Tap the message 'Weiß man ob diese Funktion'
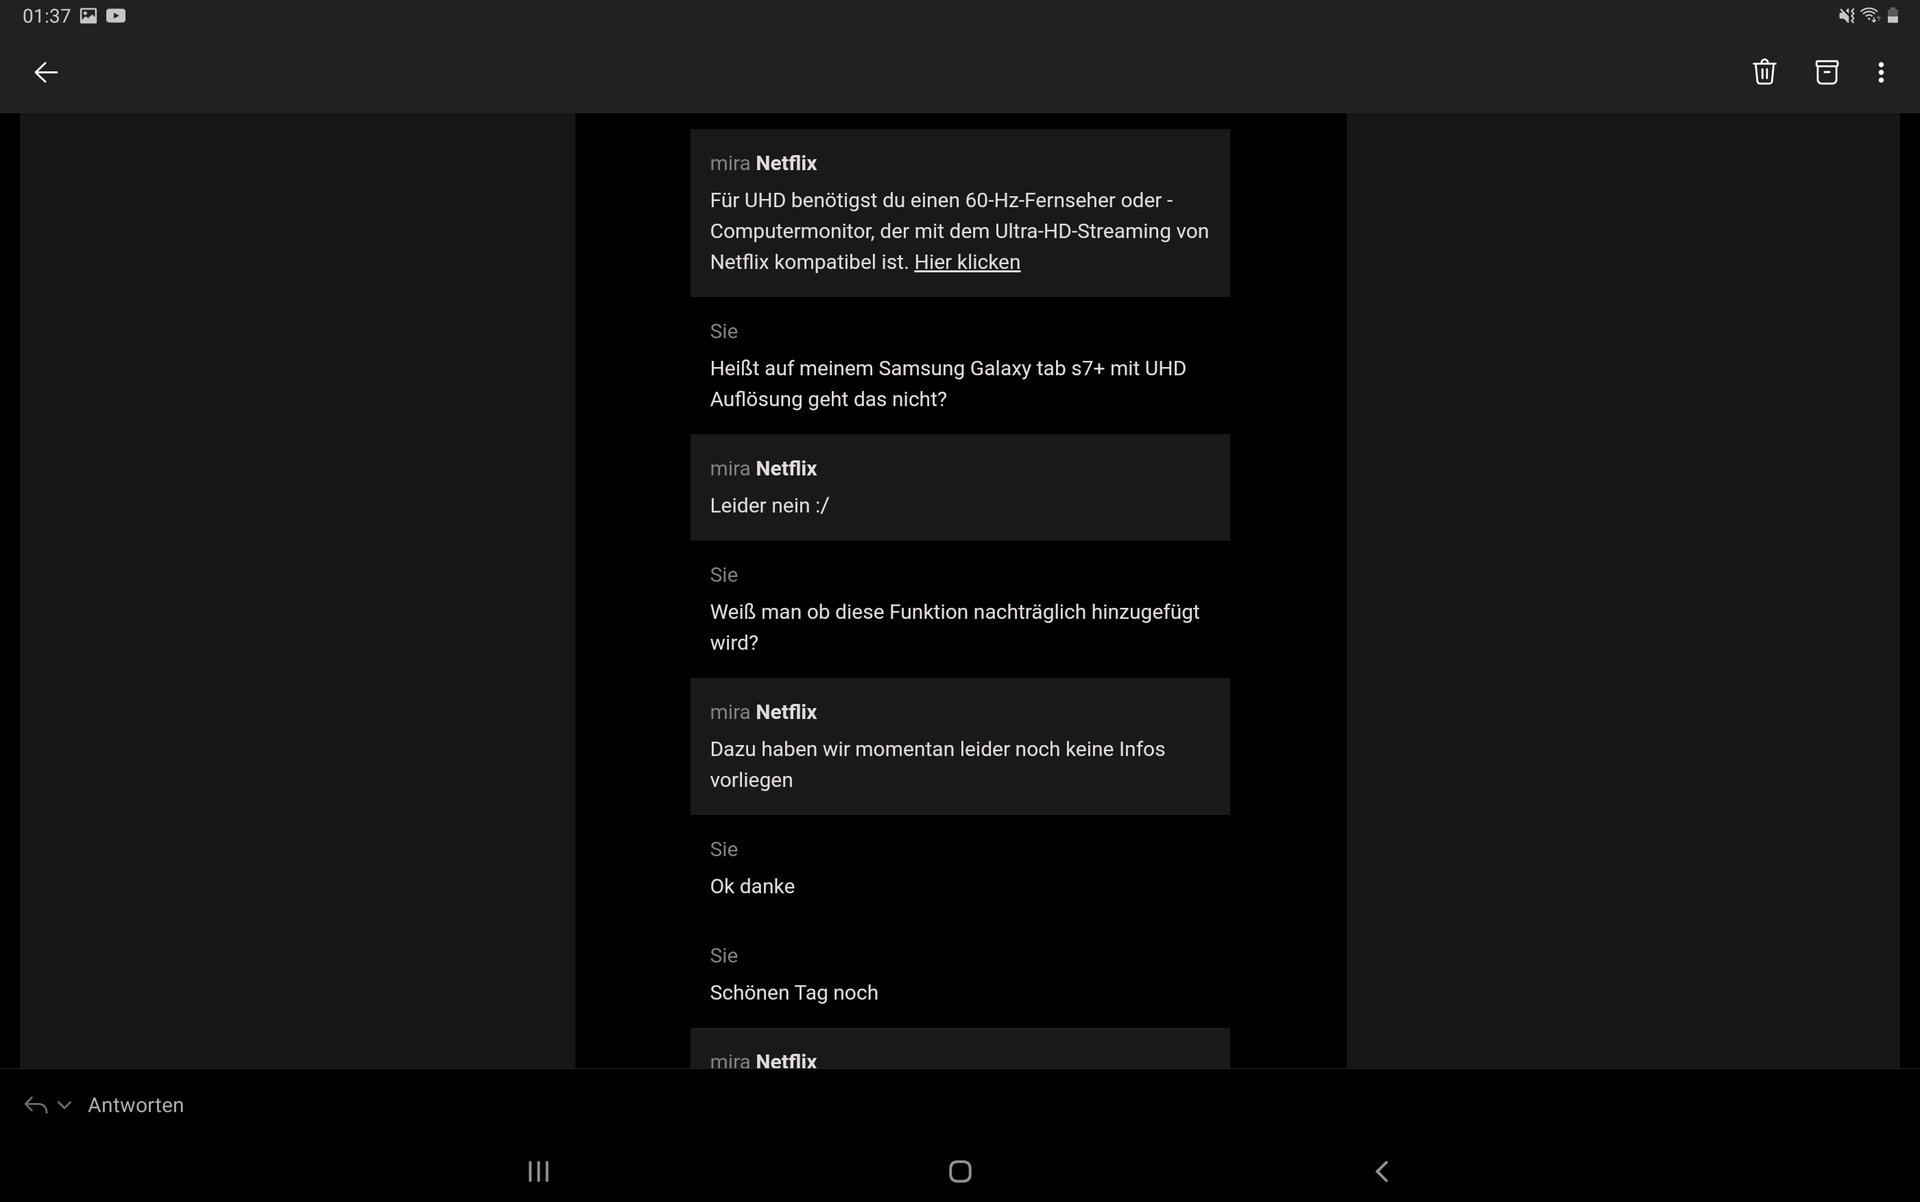1920x1202 pixels. click(954, 627)
